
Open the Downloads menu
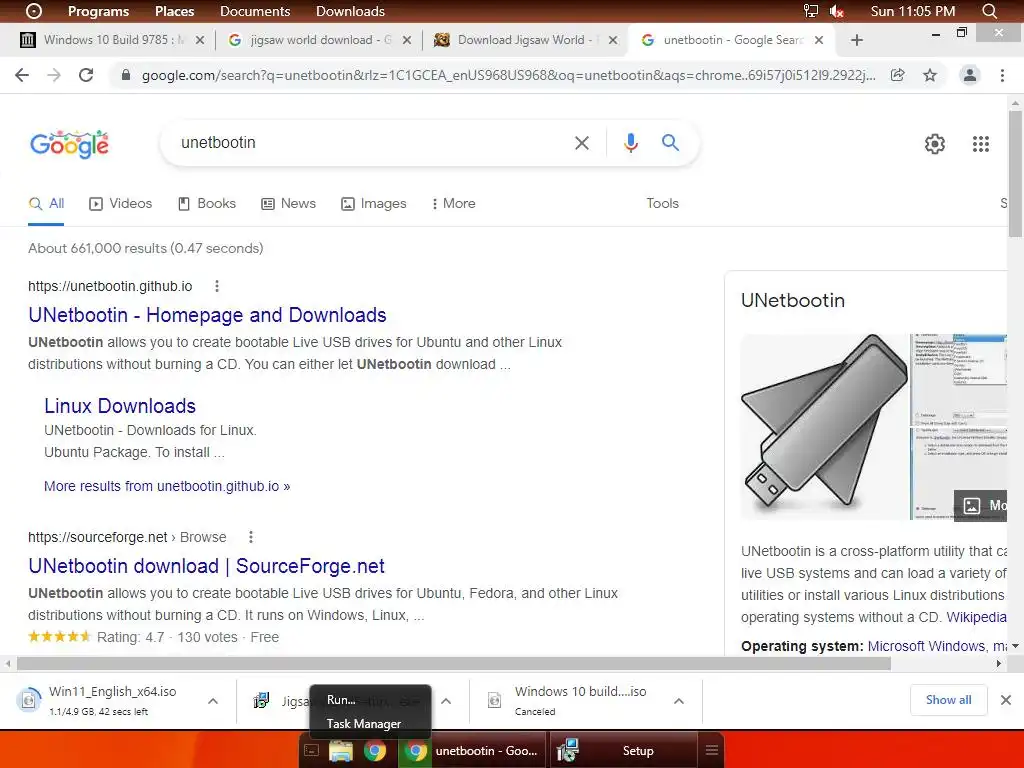350,11
